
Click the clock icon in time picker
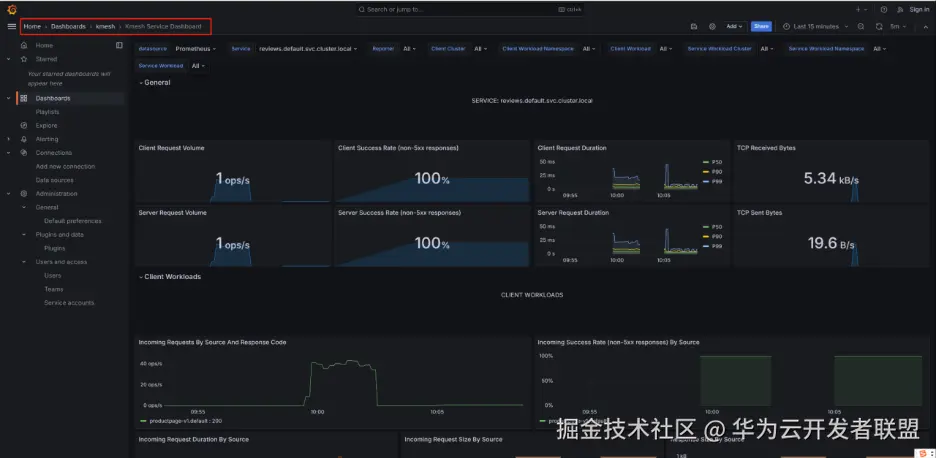[786, 26]
